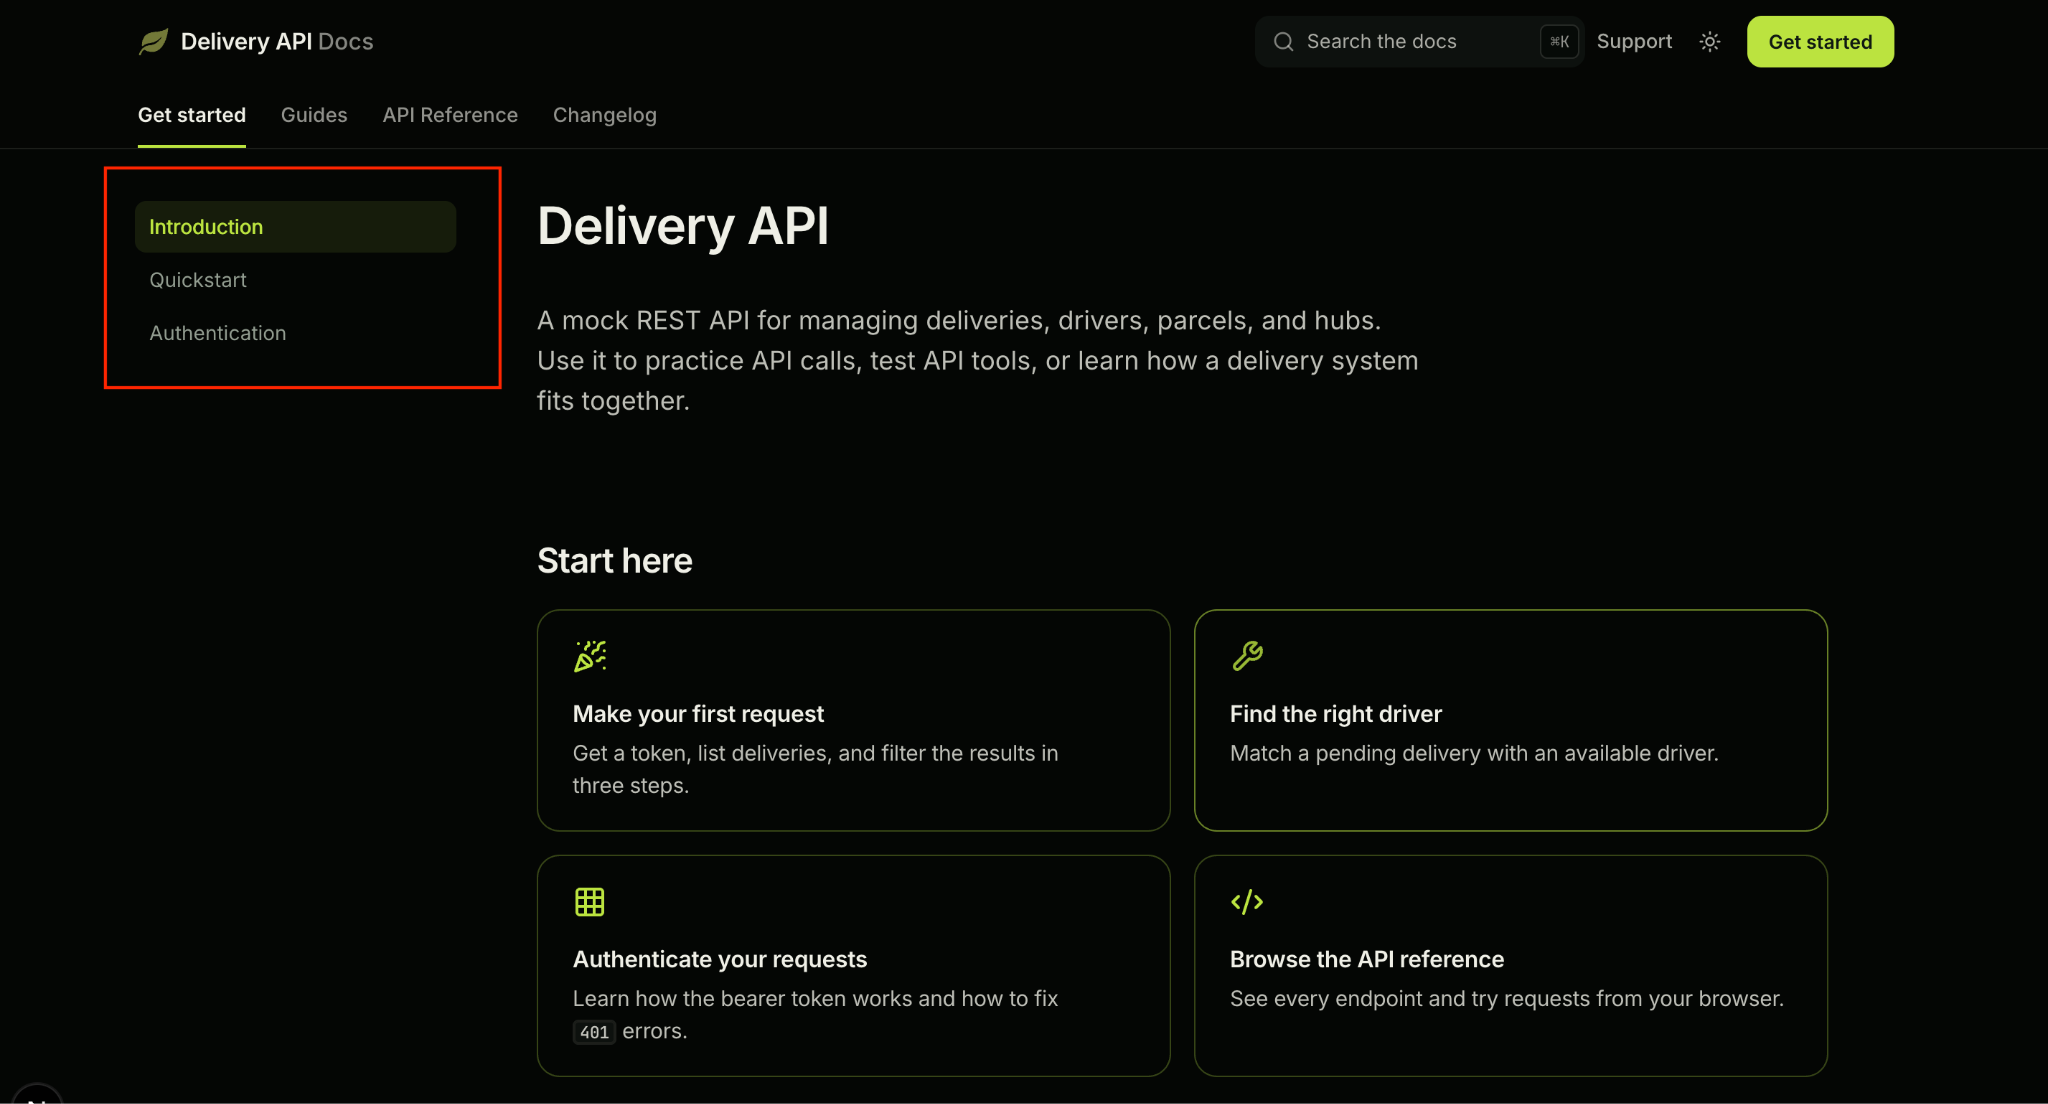Toggle light mode with the sun icon
This screenshot has width=2048, height=1104.
1710,42
